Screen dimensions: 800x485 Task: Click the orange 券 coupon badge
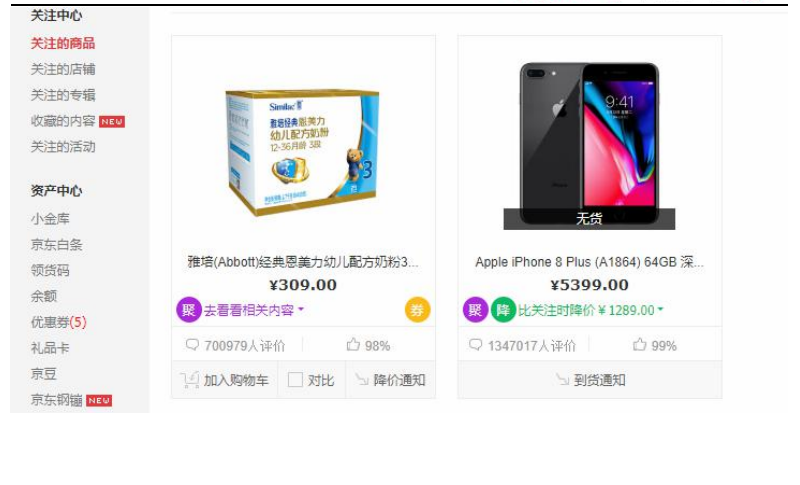417,310
